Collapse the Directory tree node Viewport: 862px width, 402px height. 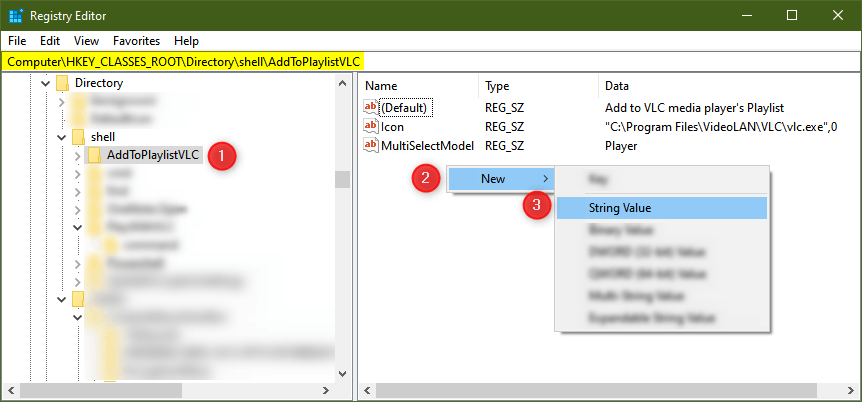[44, 83]
